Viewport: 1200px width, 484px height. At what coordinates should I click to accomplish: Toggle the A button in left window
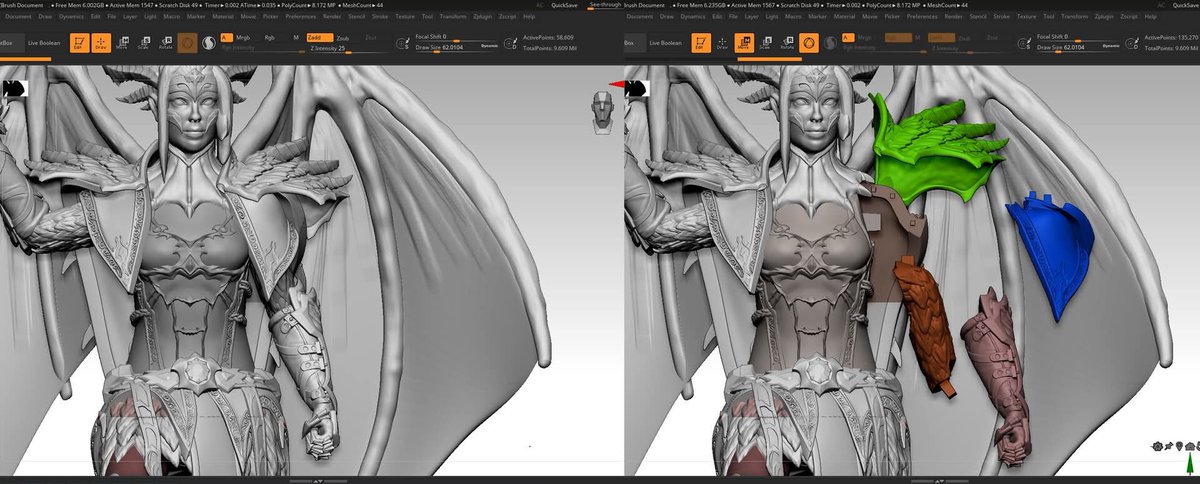pyautogui.click(x=226, y=37)
